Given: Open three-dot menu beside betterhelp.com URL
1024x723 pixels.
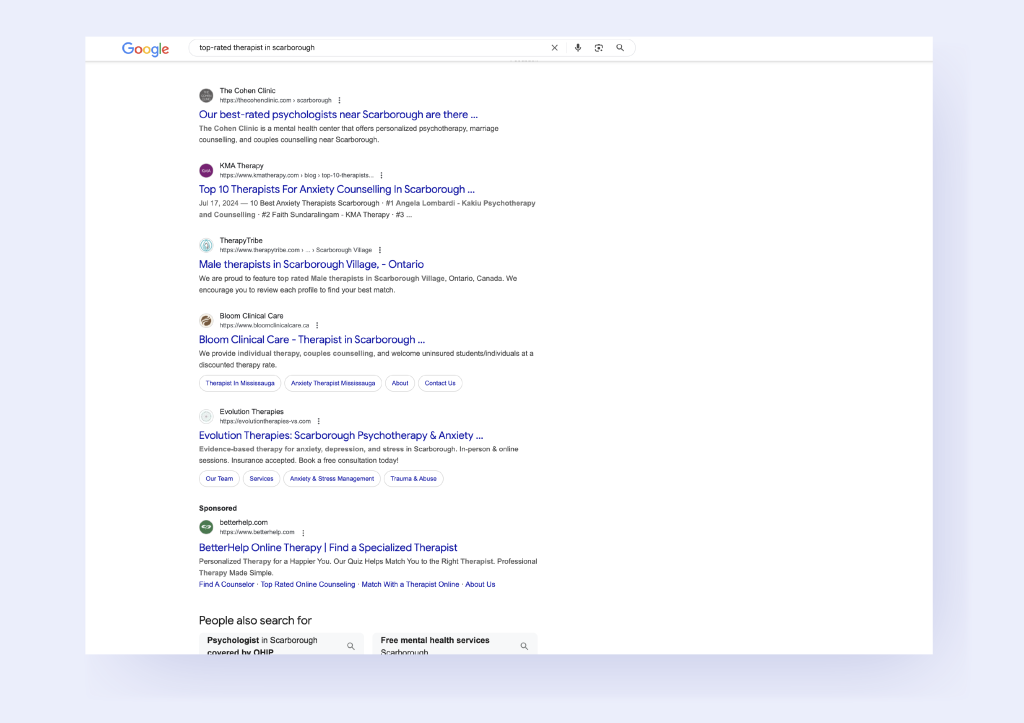Looking at the screenshot, I should point(304,533).
